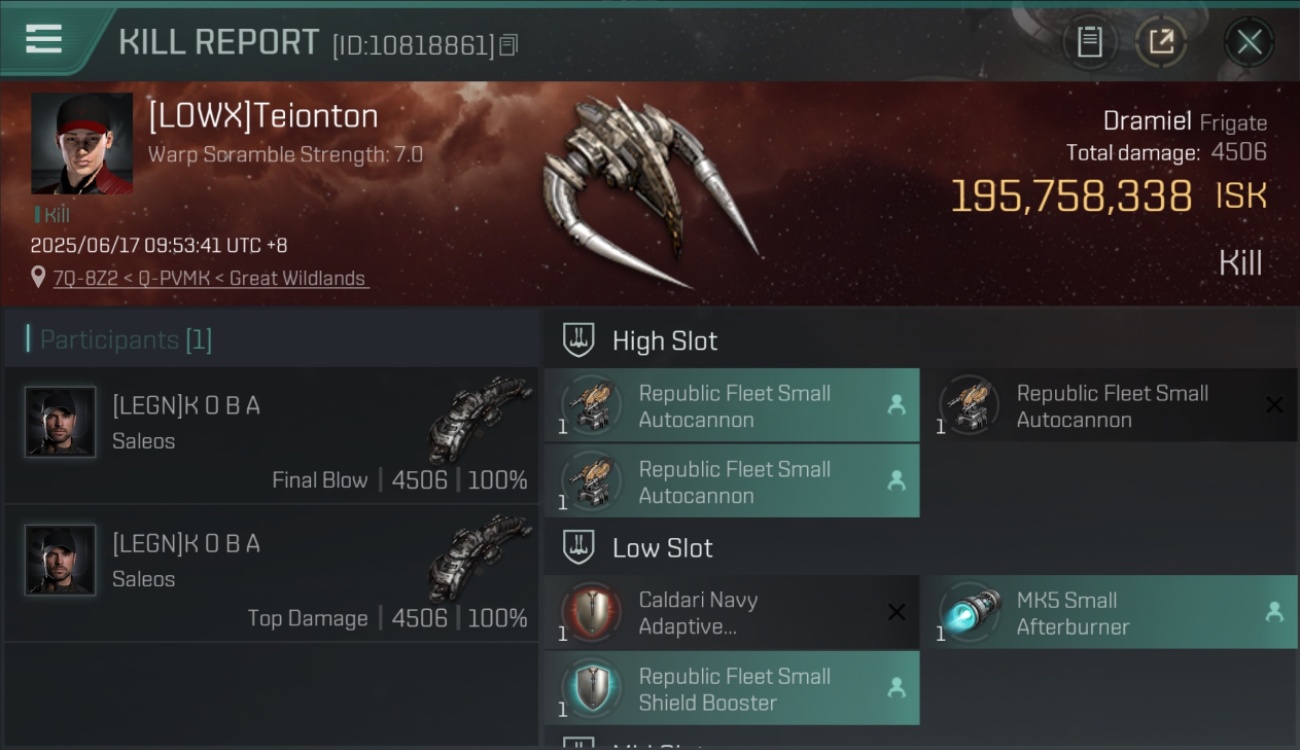Image resolution: width=1300 pixels, height=750 pixels.
Task: Click X on Caldari Navy Adaptive module
Action: tap(897, 612)
